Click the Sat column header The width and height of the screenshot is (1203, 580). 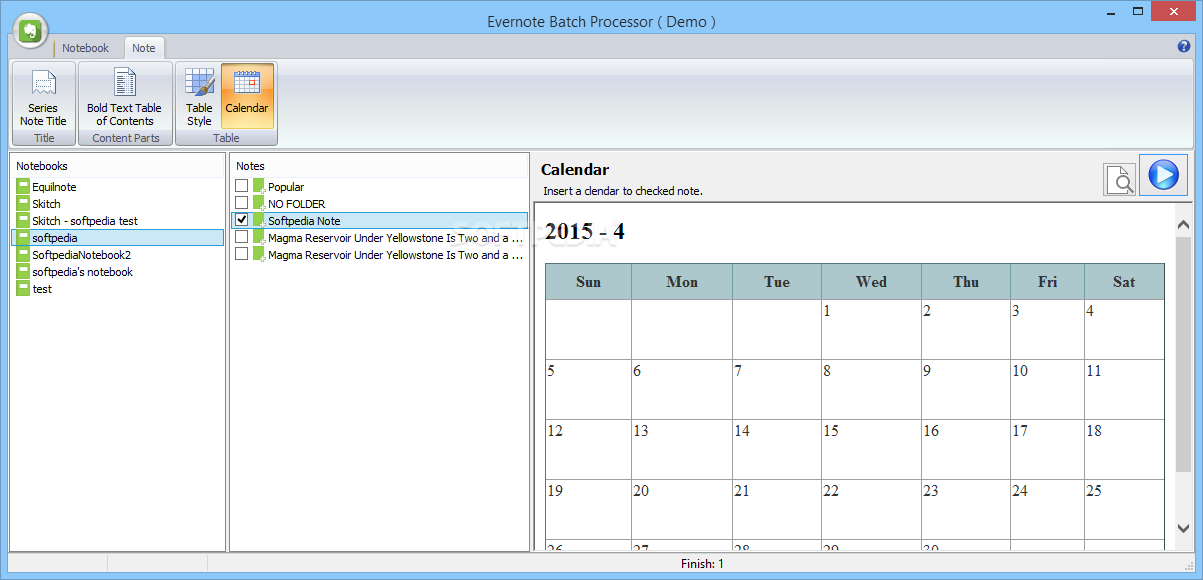(1124, 282)
